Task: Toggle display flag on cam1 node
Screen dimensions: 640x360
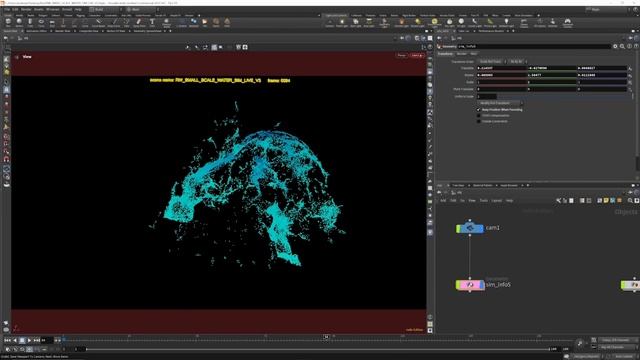Action: point(482,228)
